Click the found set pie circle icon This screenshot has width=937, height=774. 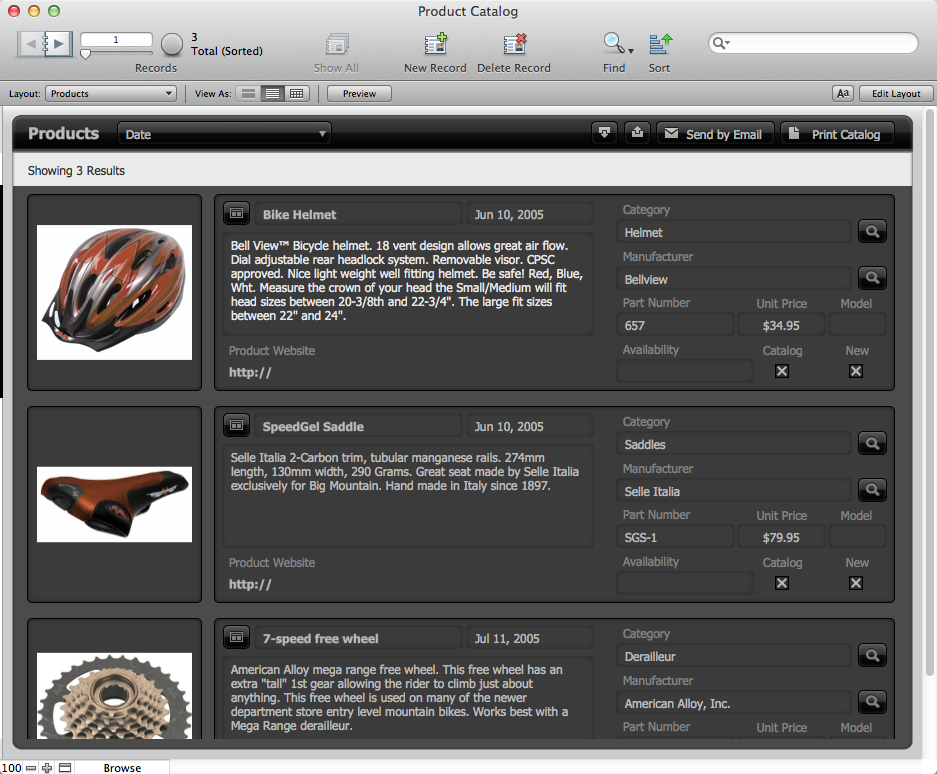coord(172,44)
